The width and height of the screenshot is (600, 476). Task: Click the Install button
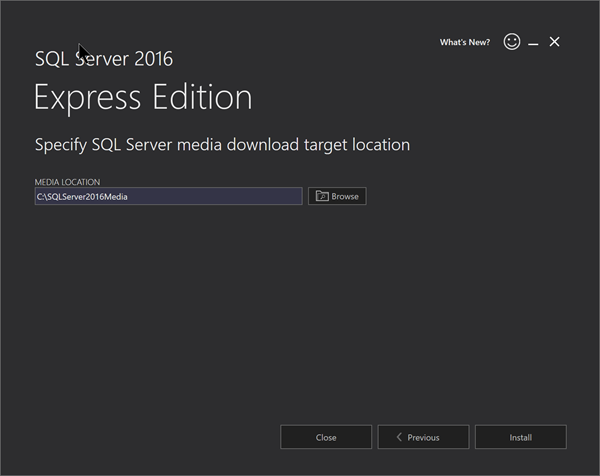click(520, 437)
